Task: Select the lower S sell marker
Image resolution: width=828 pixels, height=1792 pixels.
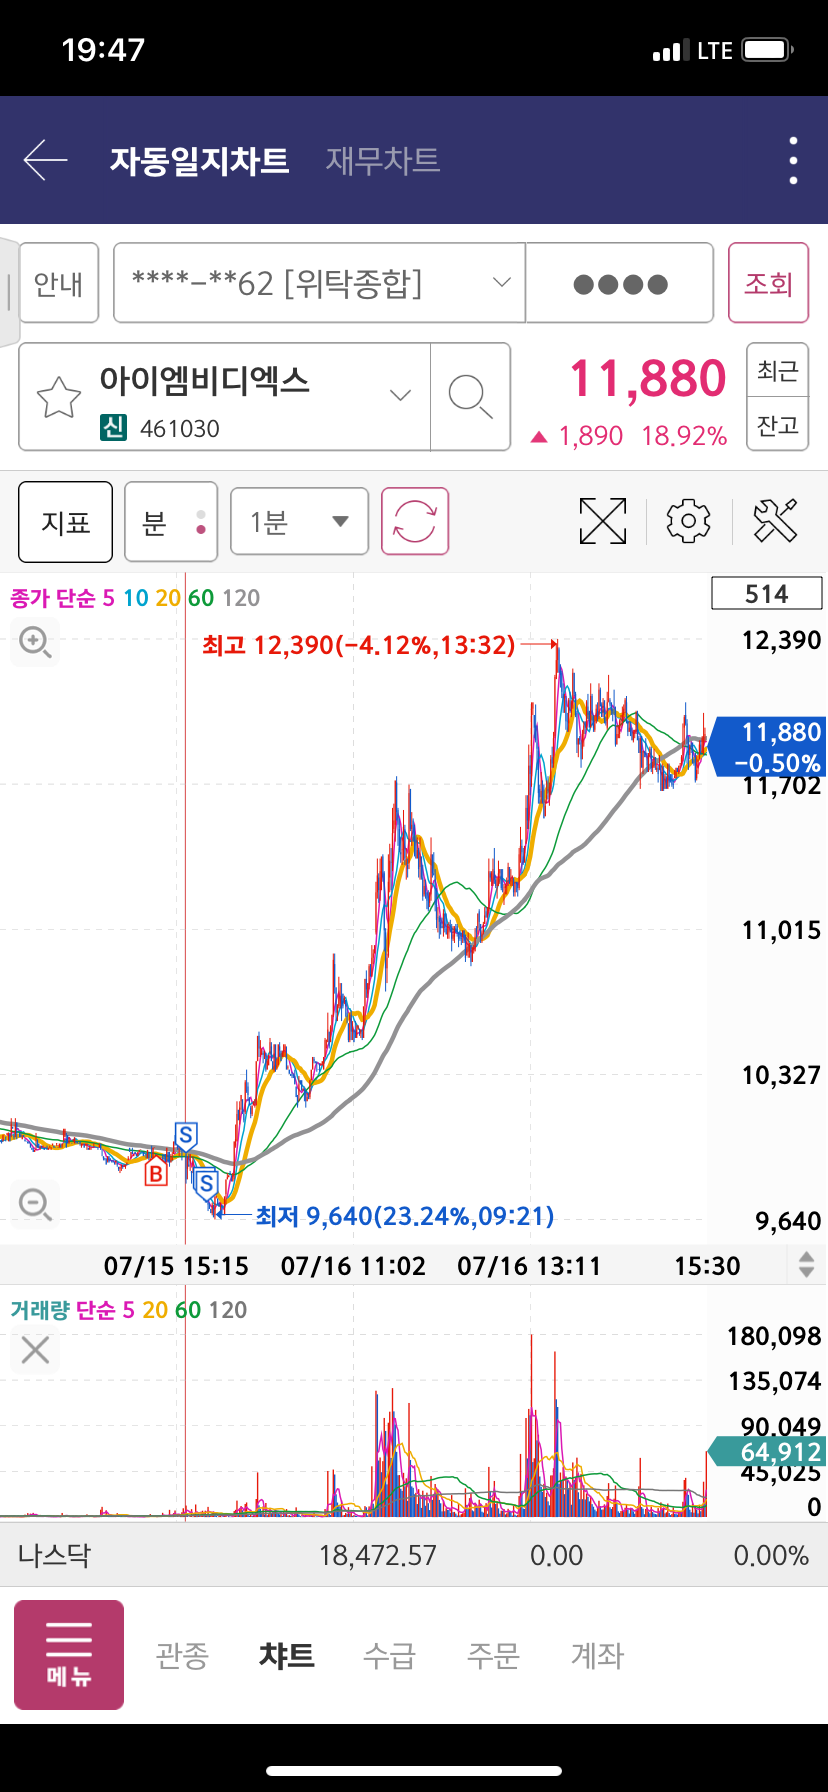Action: coord(206,1185)
